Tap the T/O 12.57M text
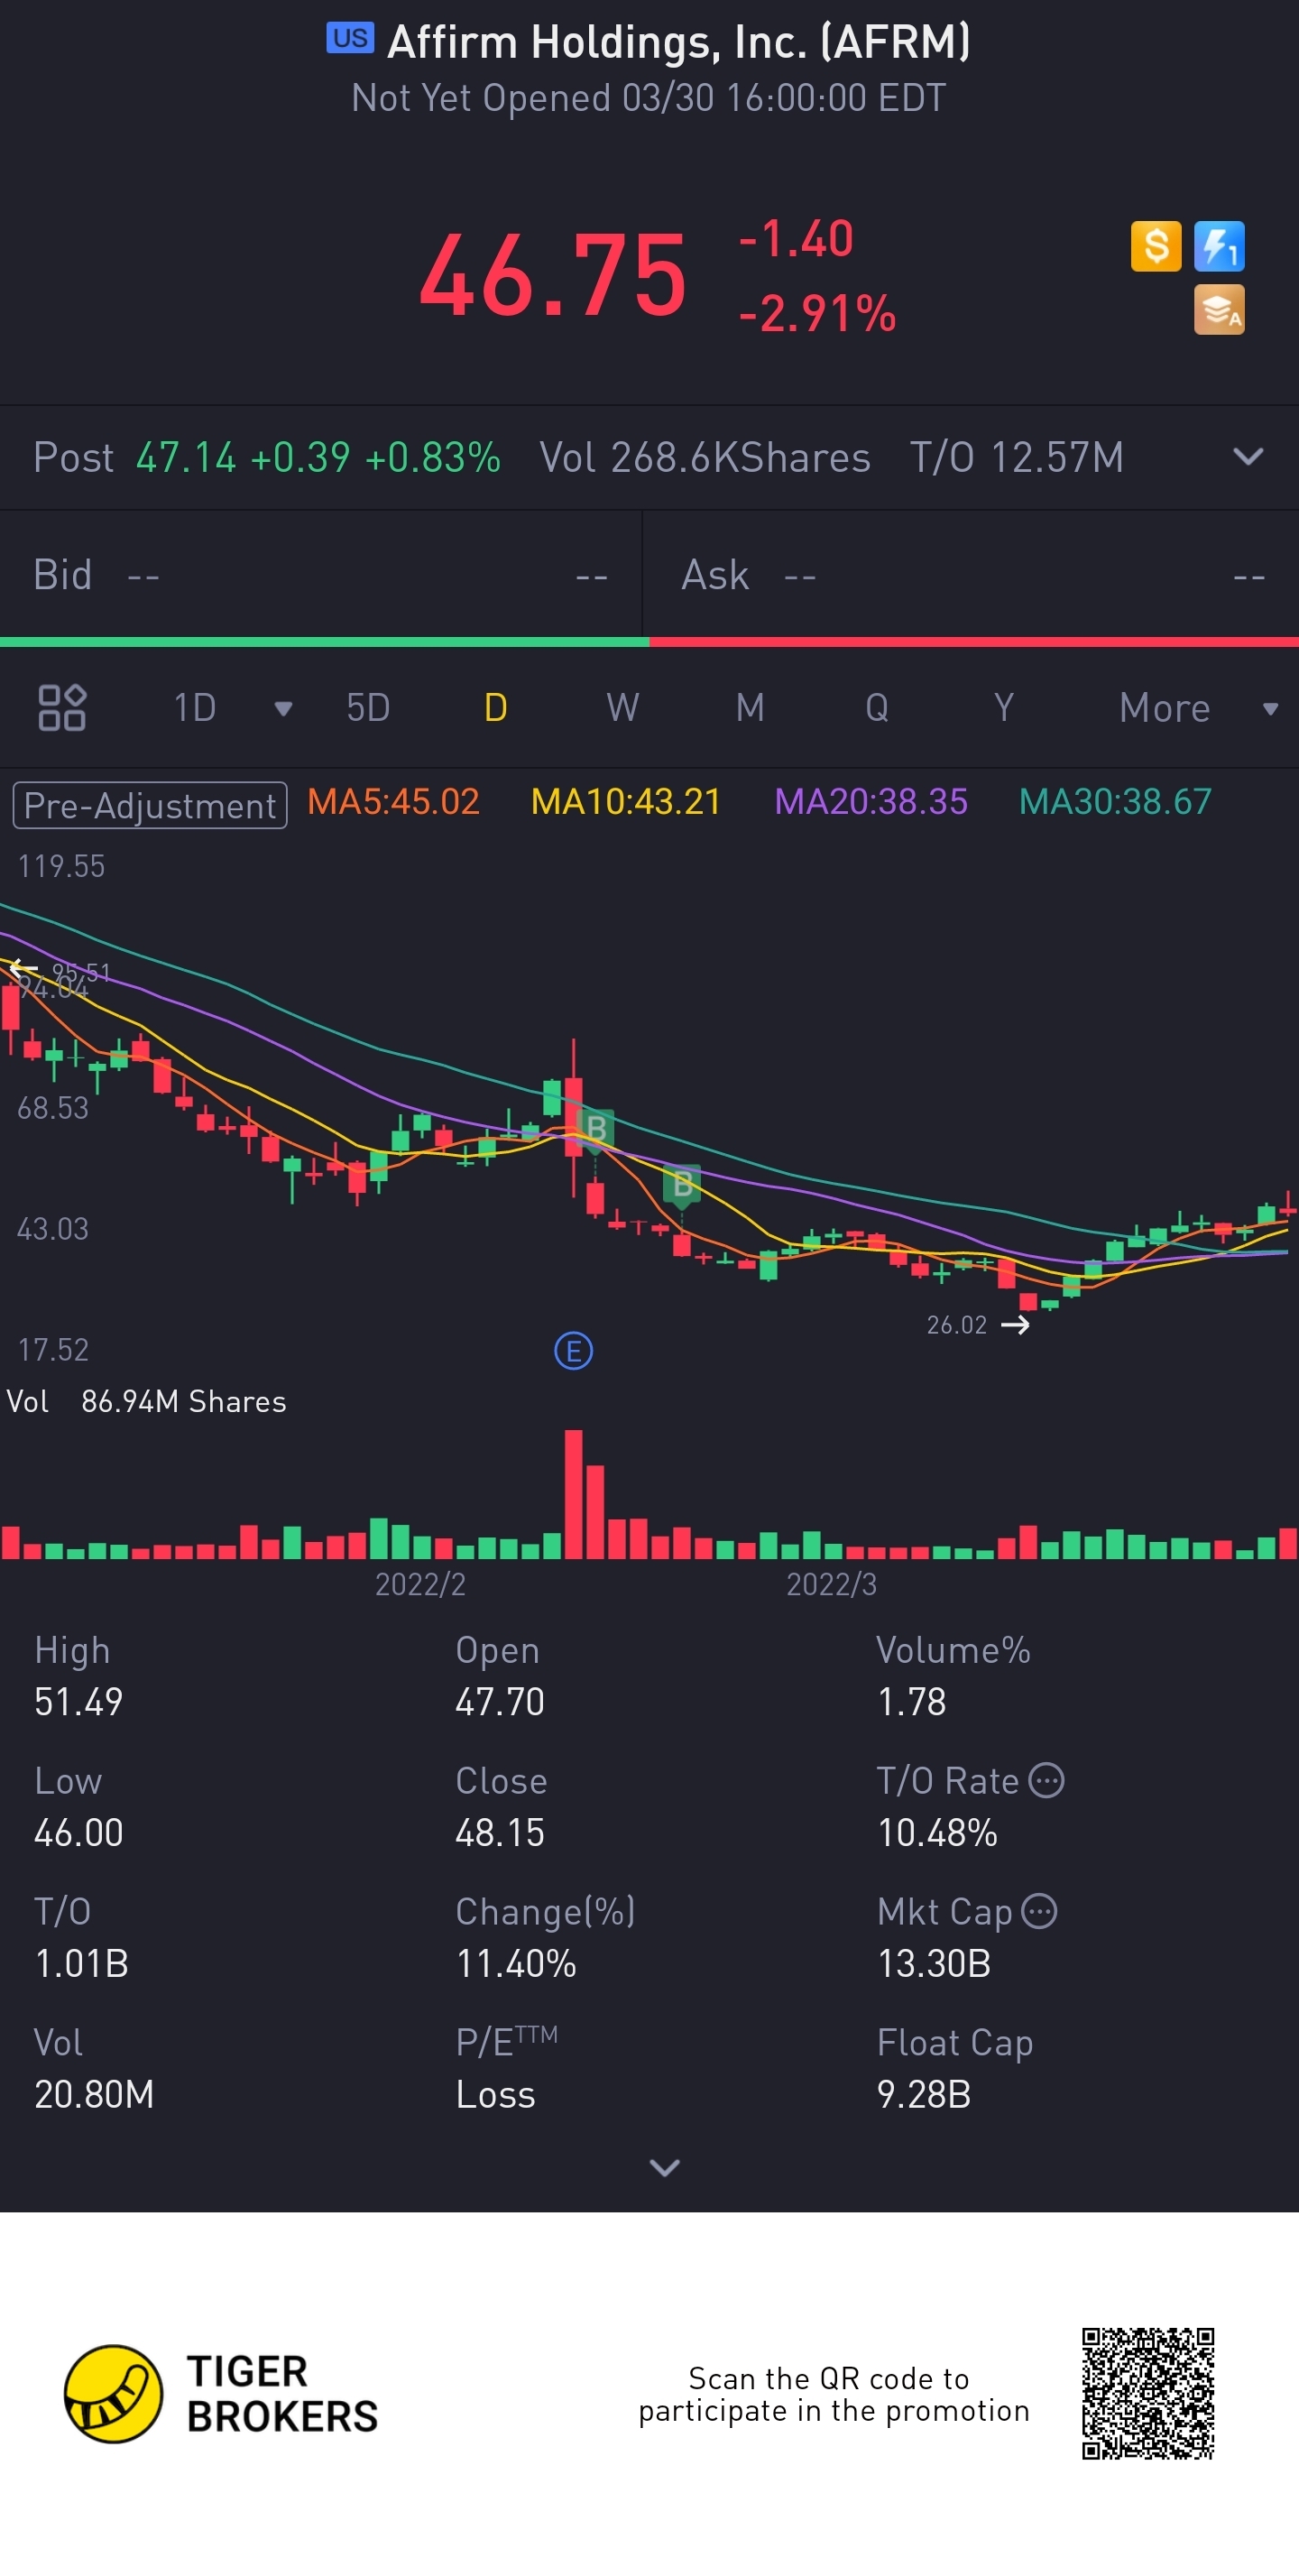Viewport: 1299px width, 2576px height. pyautogui.click(x=1017, y=457)
